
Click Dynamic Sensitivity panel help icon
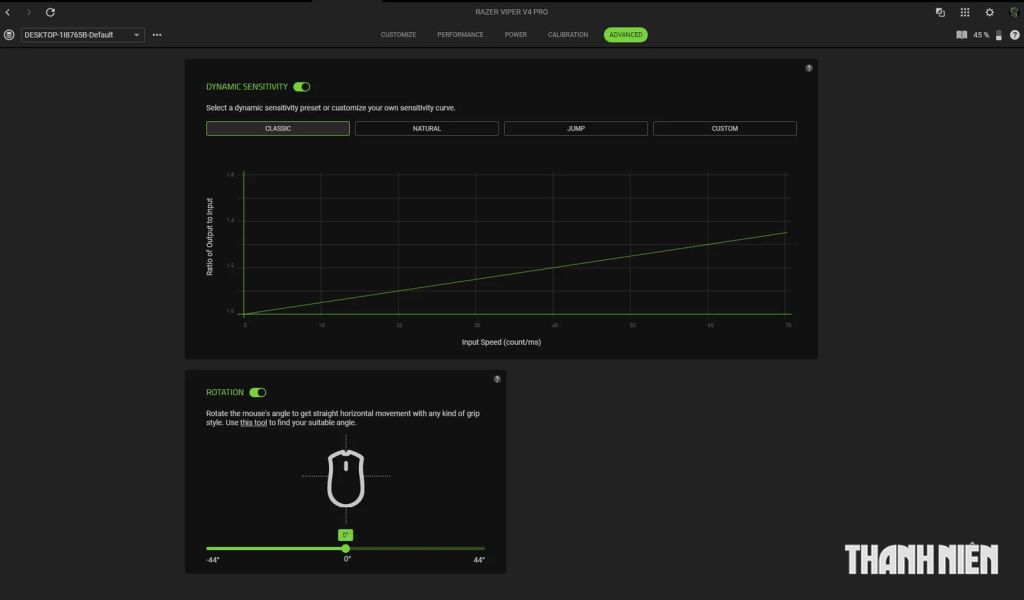(808, 67)
